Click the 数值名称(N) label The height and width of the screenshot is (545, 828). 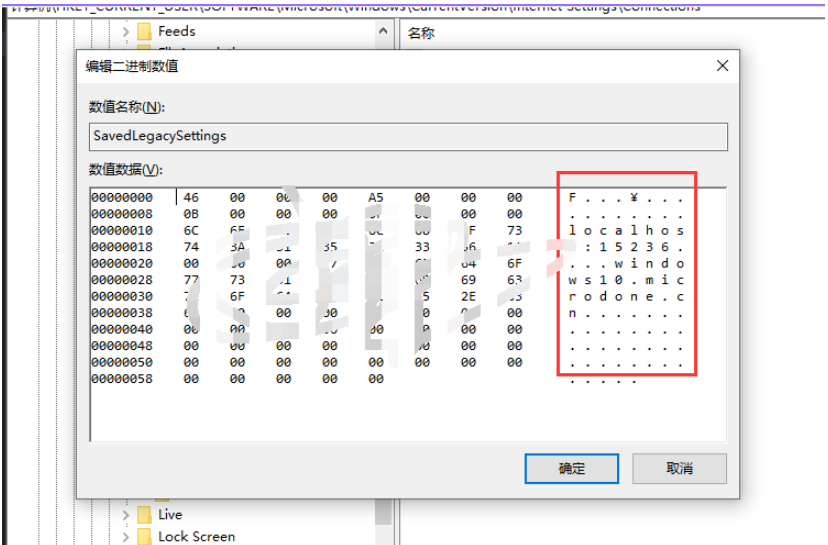click(x=127, y=107)
